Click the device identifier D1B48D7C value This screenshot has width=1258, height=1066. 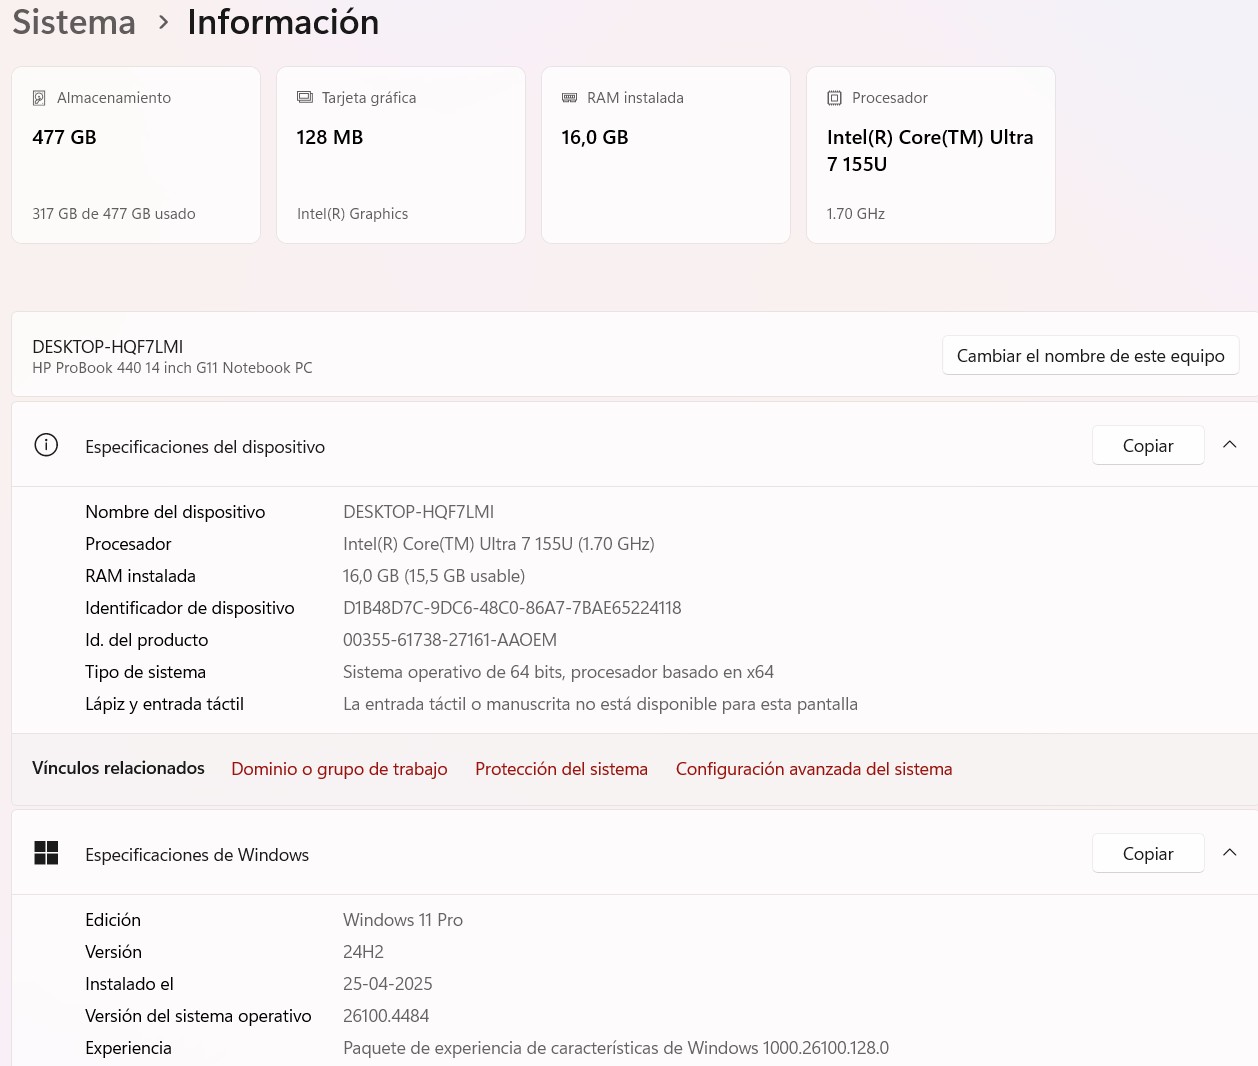click(x=512, y=608)
